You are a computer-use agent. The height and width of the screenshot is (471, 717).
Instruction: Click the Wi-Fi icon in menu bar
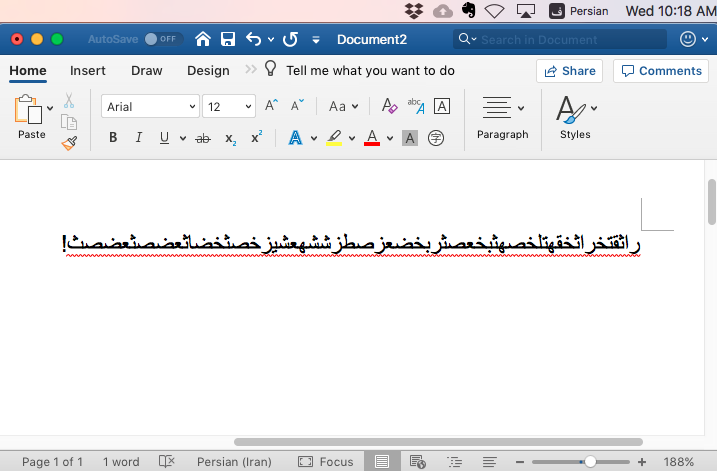pos(494,11)
